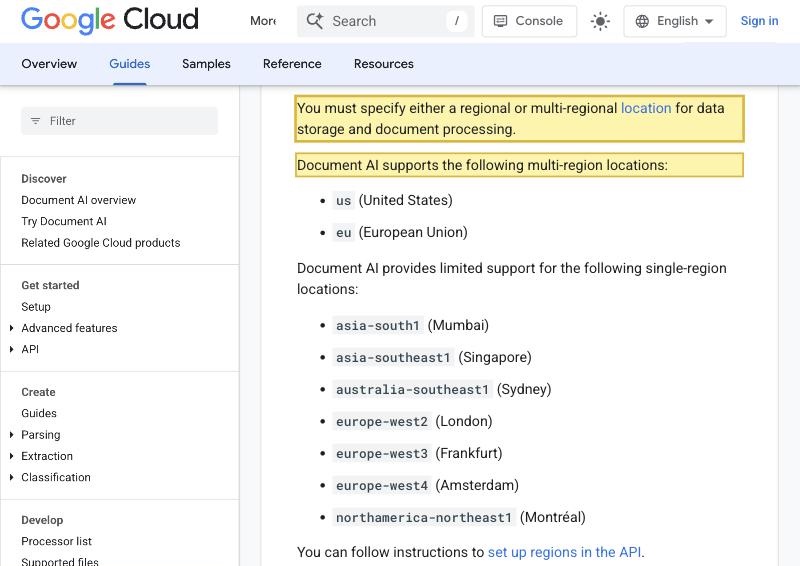Open the Setup page link
This screenshot has width=800, height=566.
(36, 307)
